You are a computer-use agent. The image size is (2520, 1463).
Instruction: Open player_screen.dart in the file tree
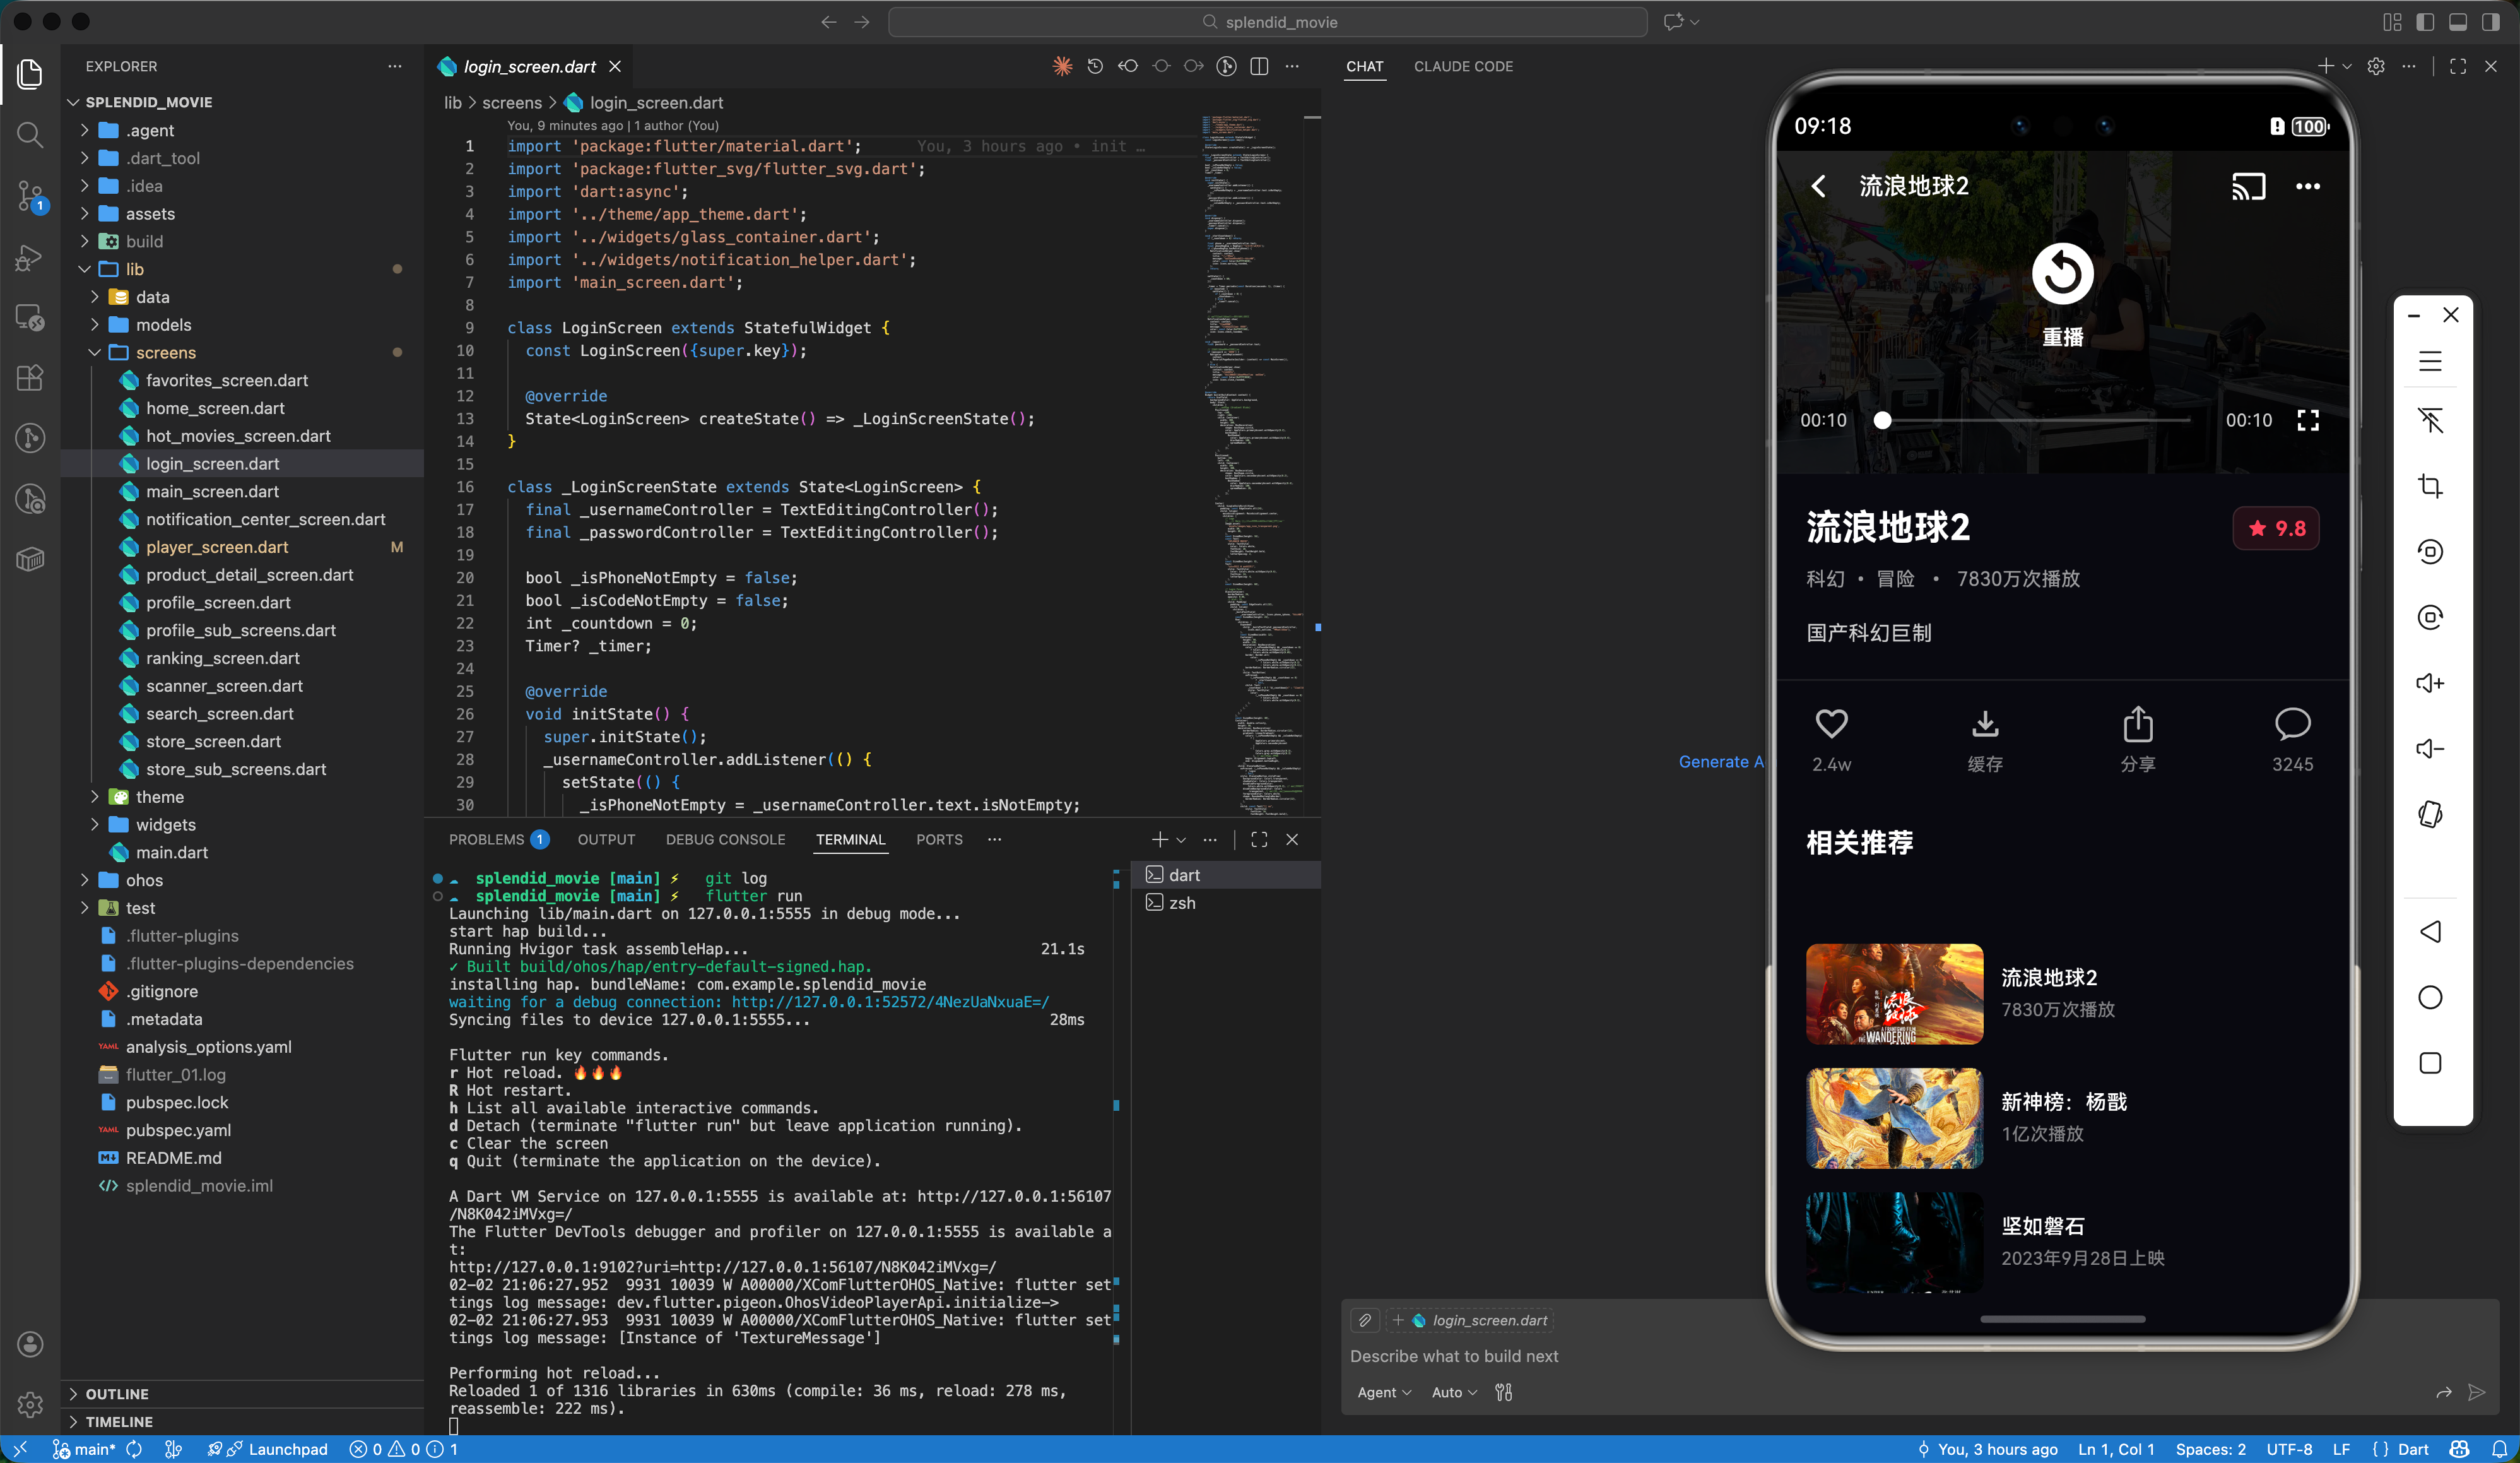[x=217, y=547]
